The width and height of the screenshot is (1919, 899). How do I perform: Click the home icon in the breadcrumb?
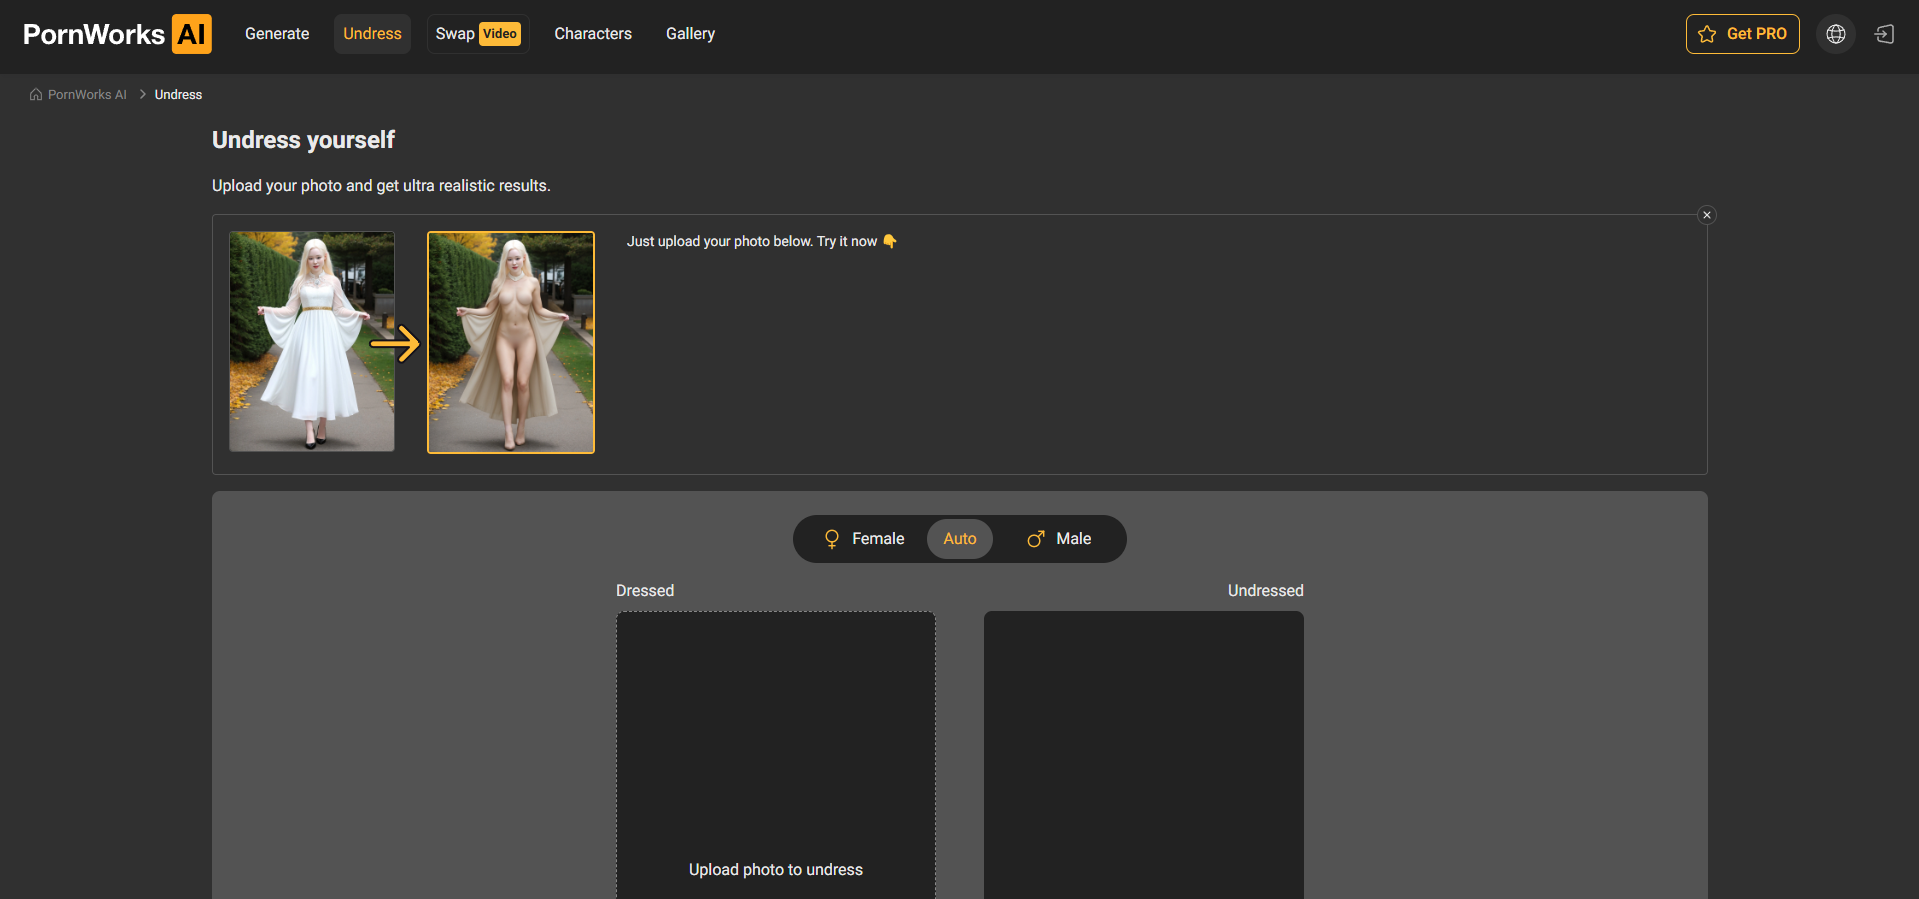(36, 95)
